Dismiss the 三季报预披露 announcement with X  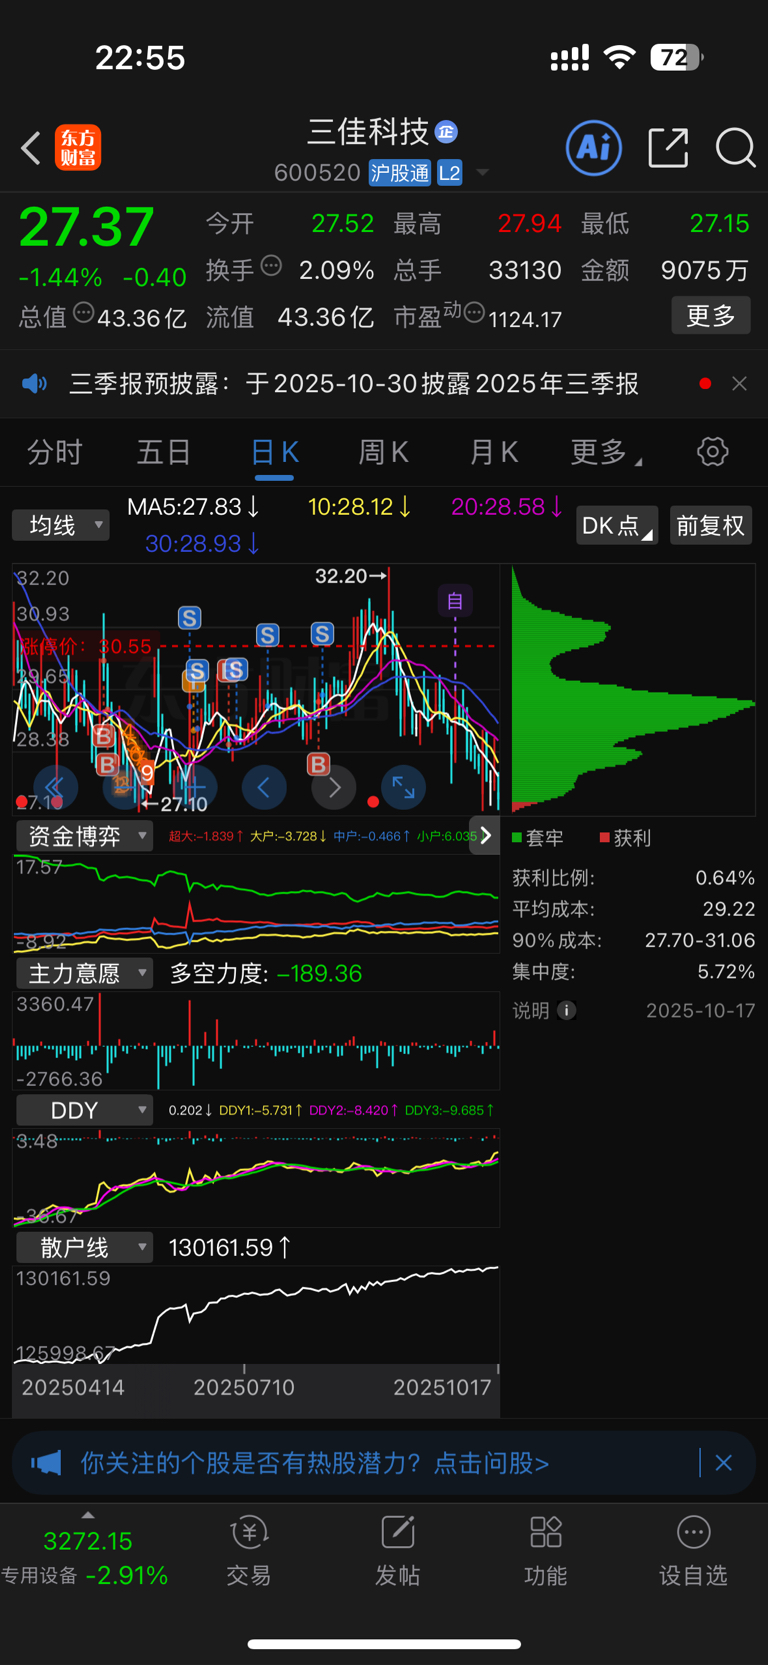pyautogui.click(x=739, y=384)
